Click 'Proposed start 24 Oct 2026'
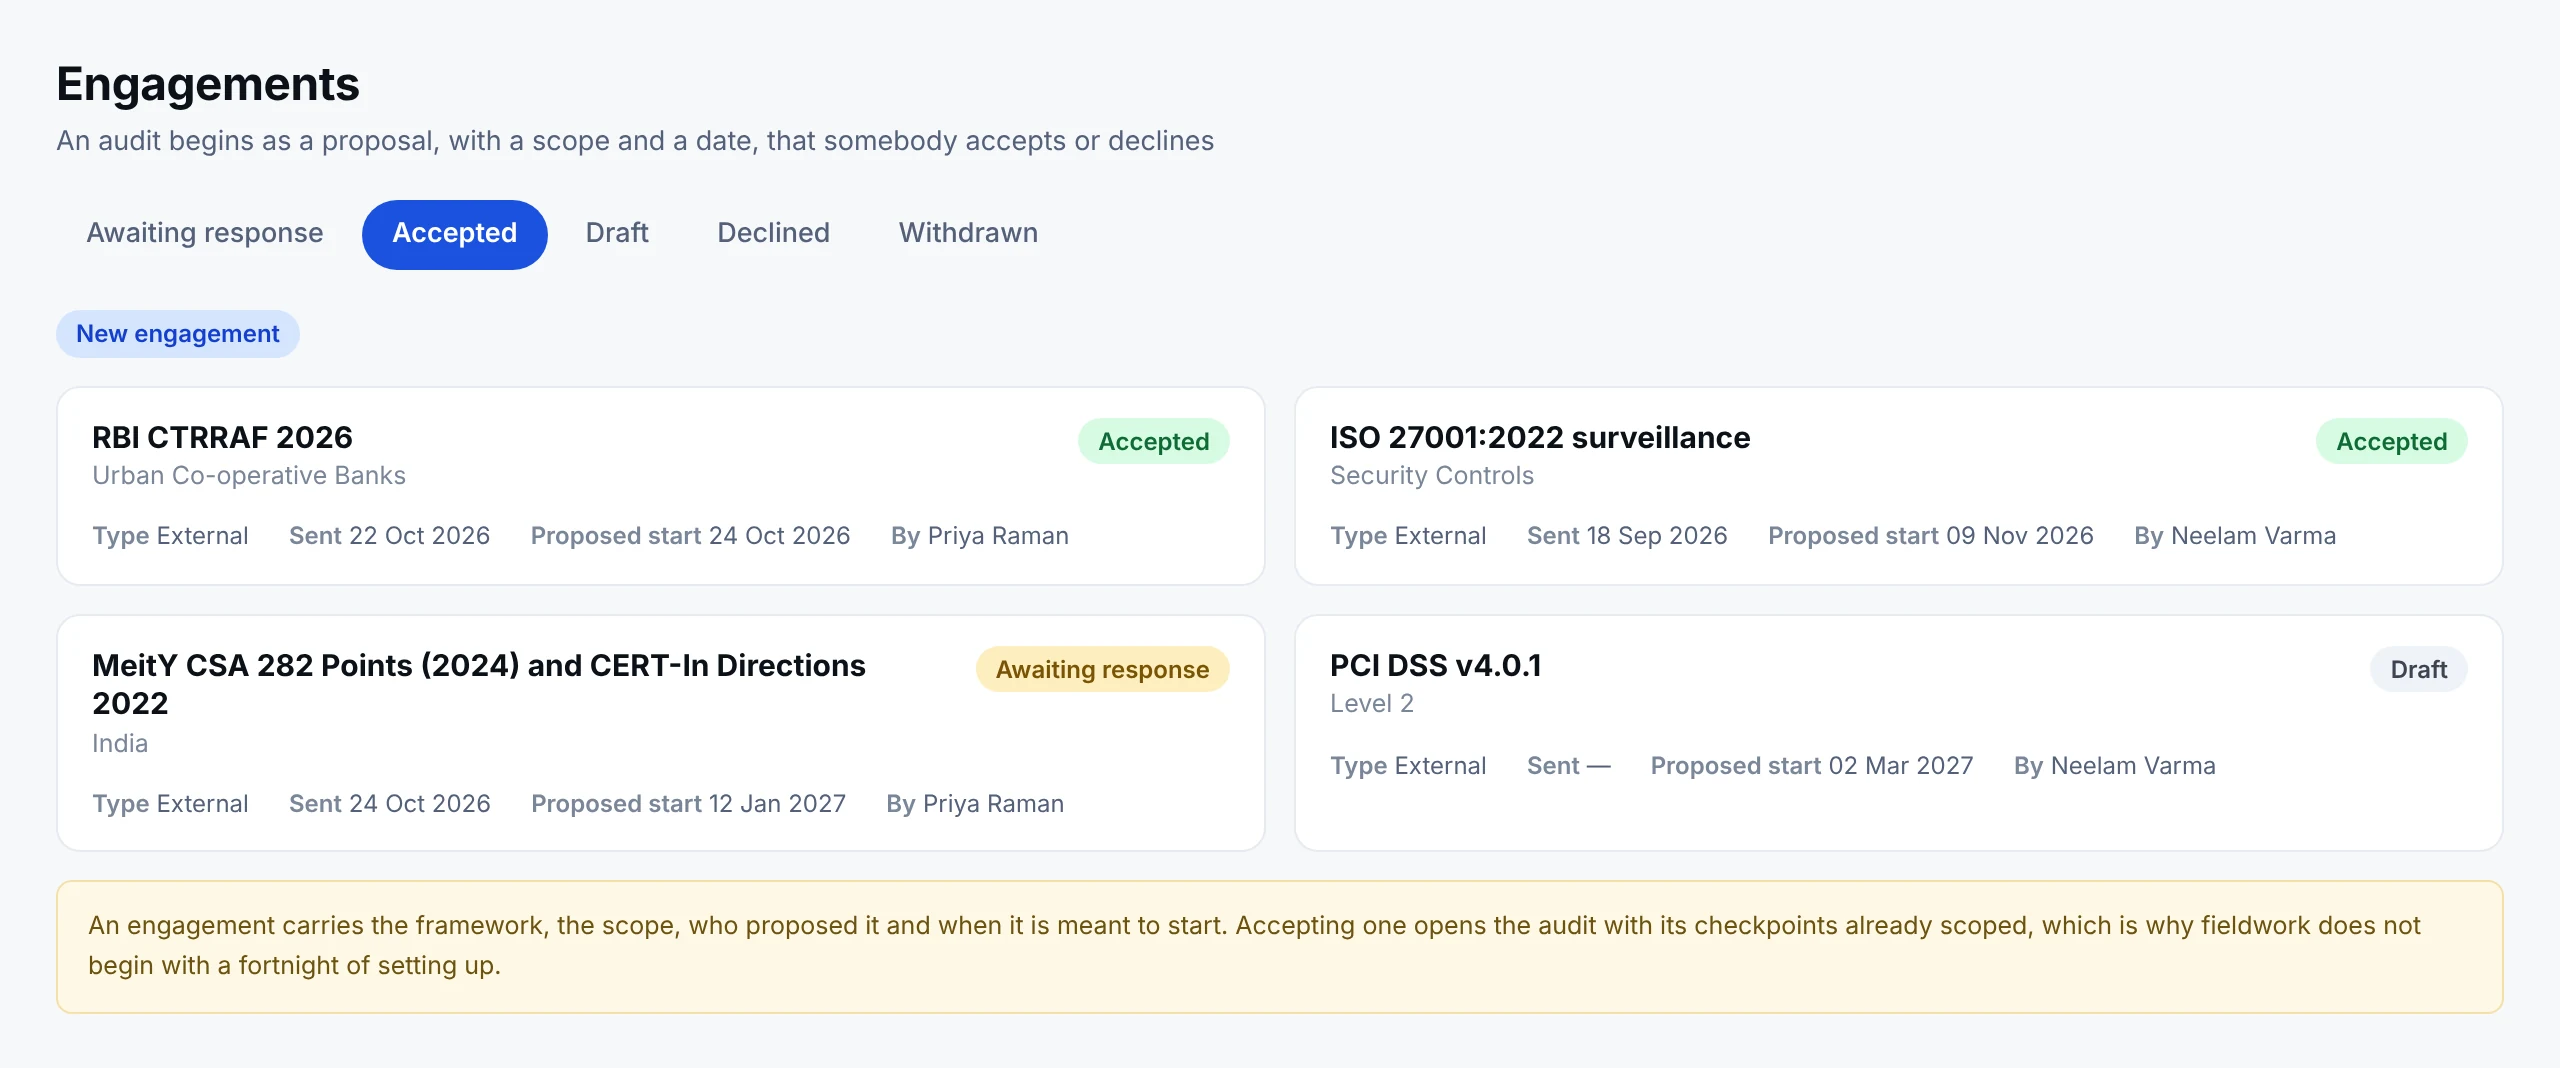This screenshot has height=1068, width=2560. pyautogui.click(x=691, y=536)
